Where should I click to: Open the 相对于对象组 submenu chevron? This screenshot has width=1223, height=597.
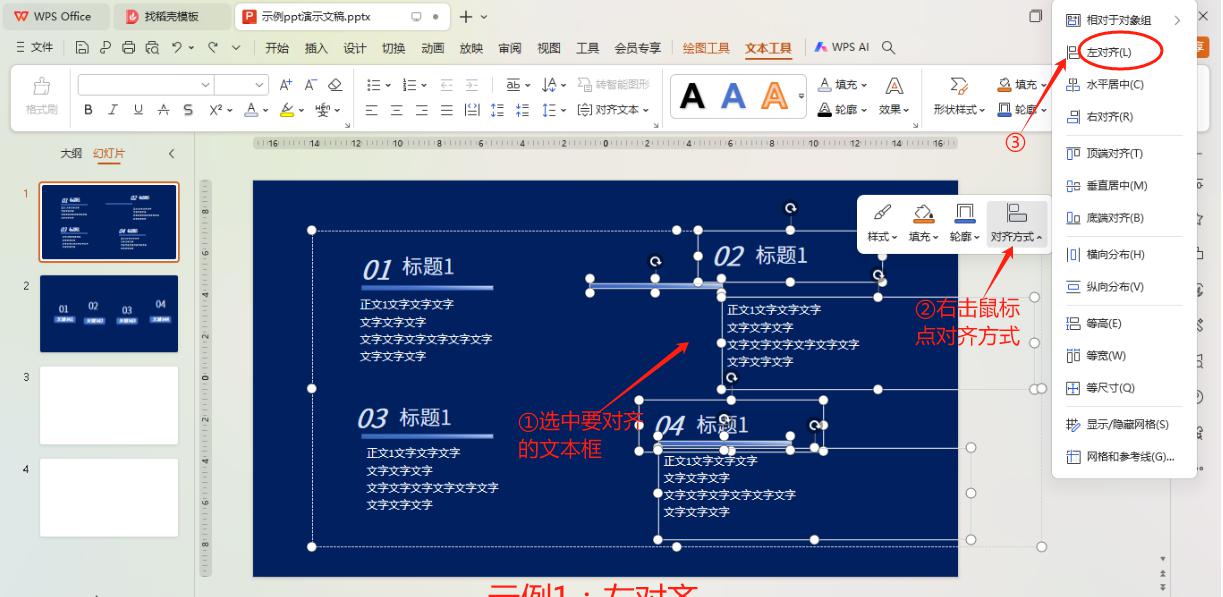point(1177,17)
